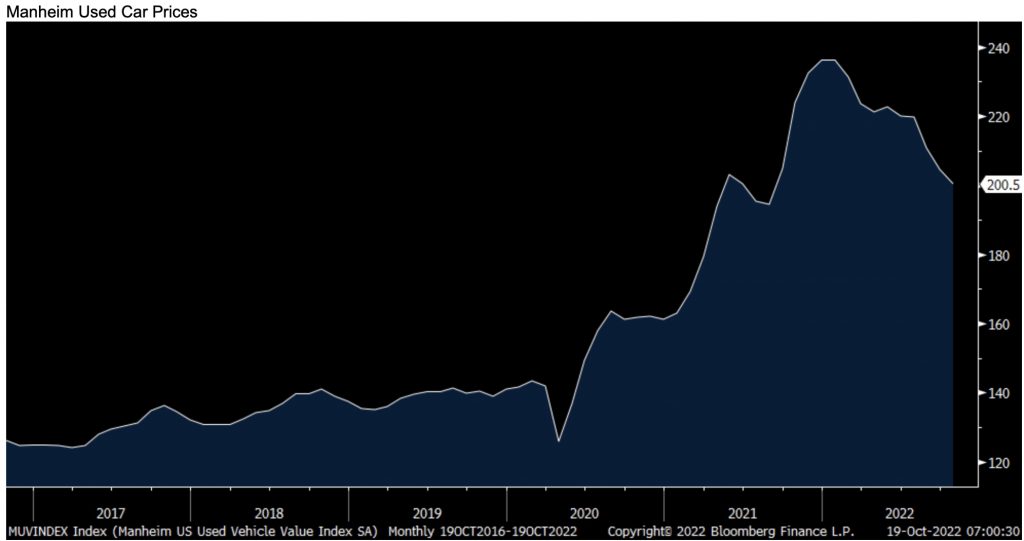Viewport: 1024px width, 541px height.
Task: Click the 180 y-axis tick label
Action: tap(1000, 256)
